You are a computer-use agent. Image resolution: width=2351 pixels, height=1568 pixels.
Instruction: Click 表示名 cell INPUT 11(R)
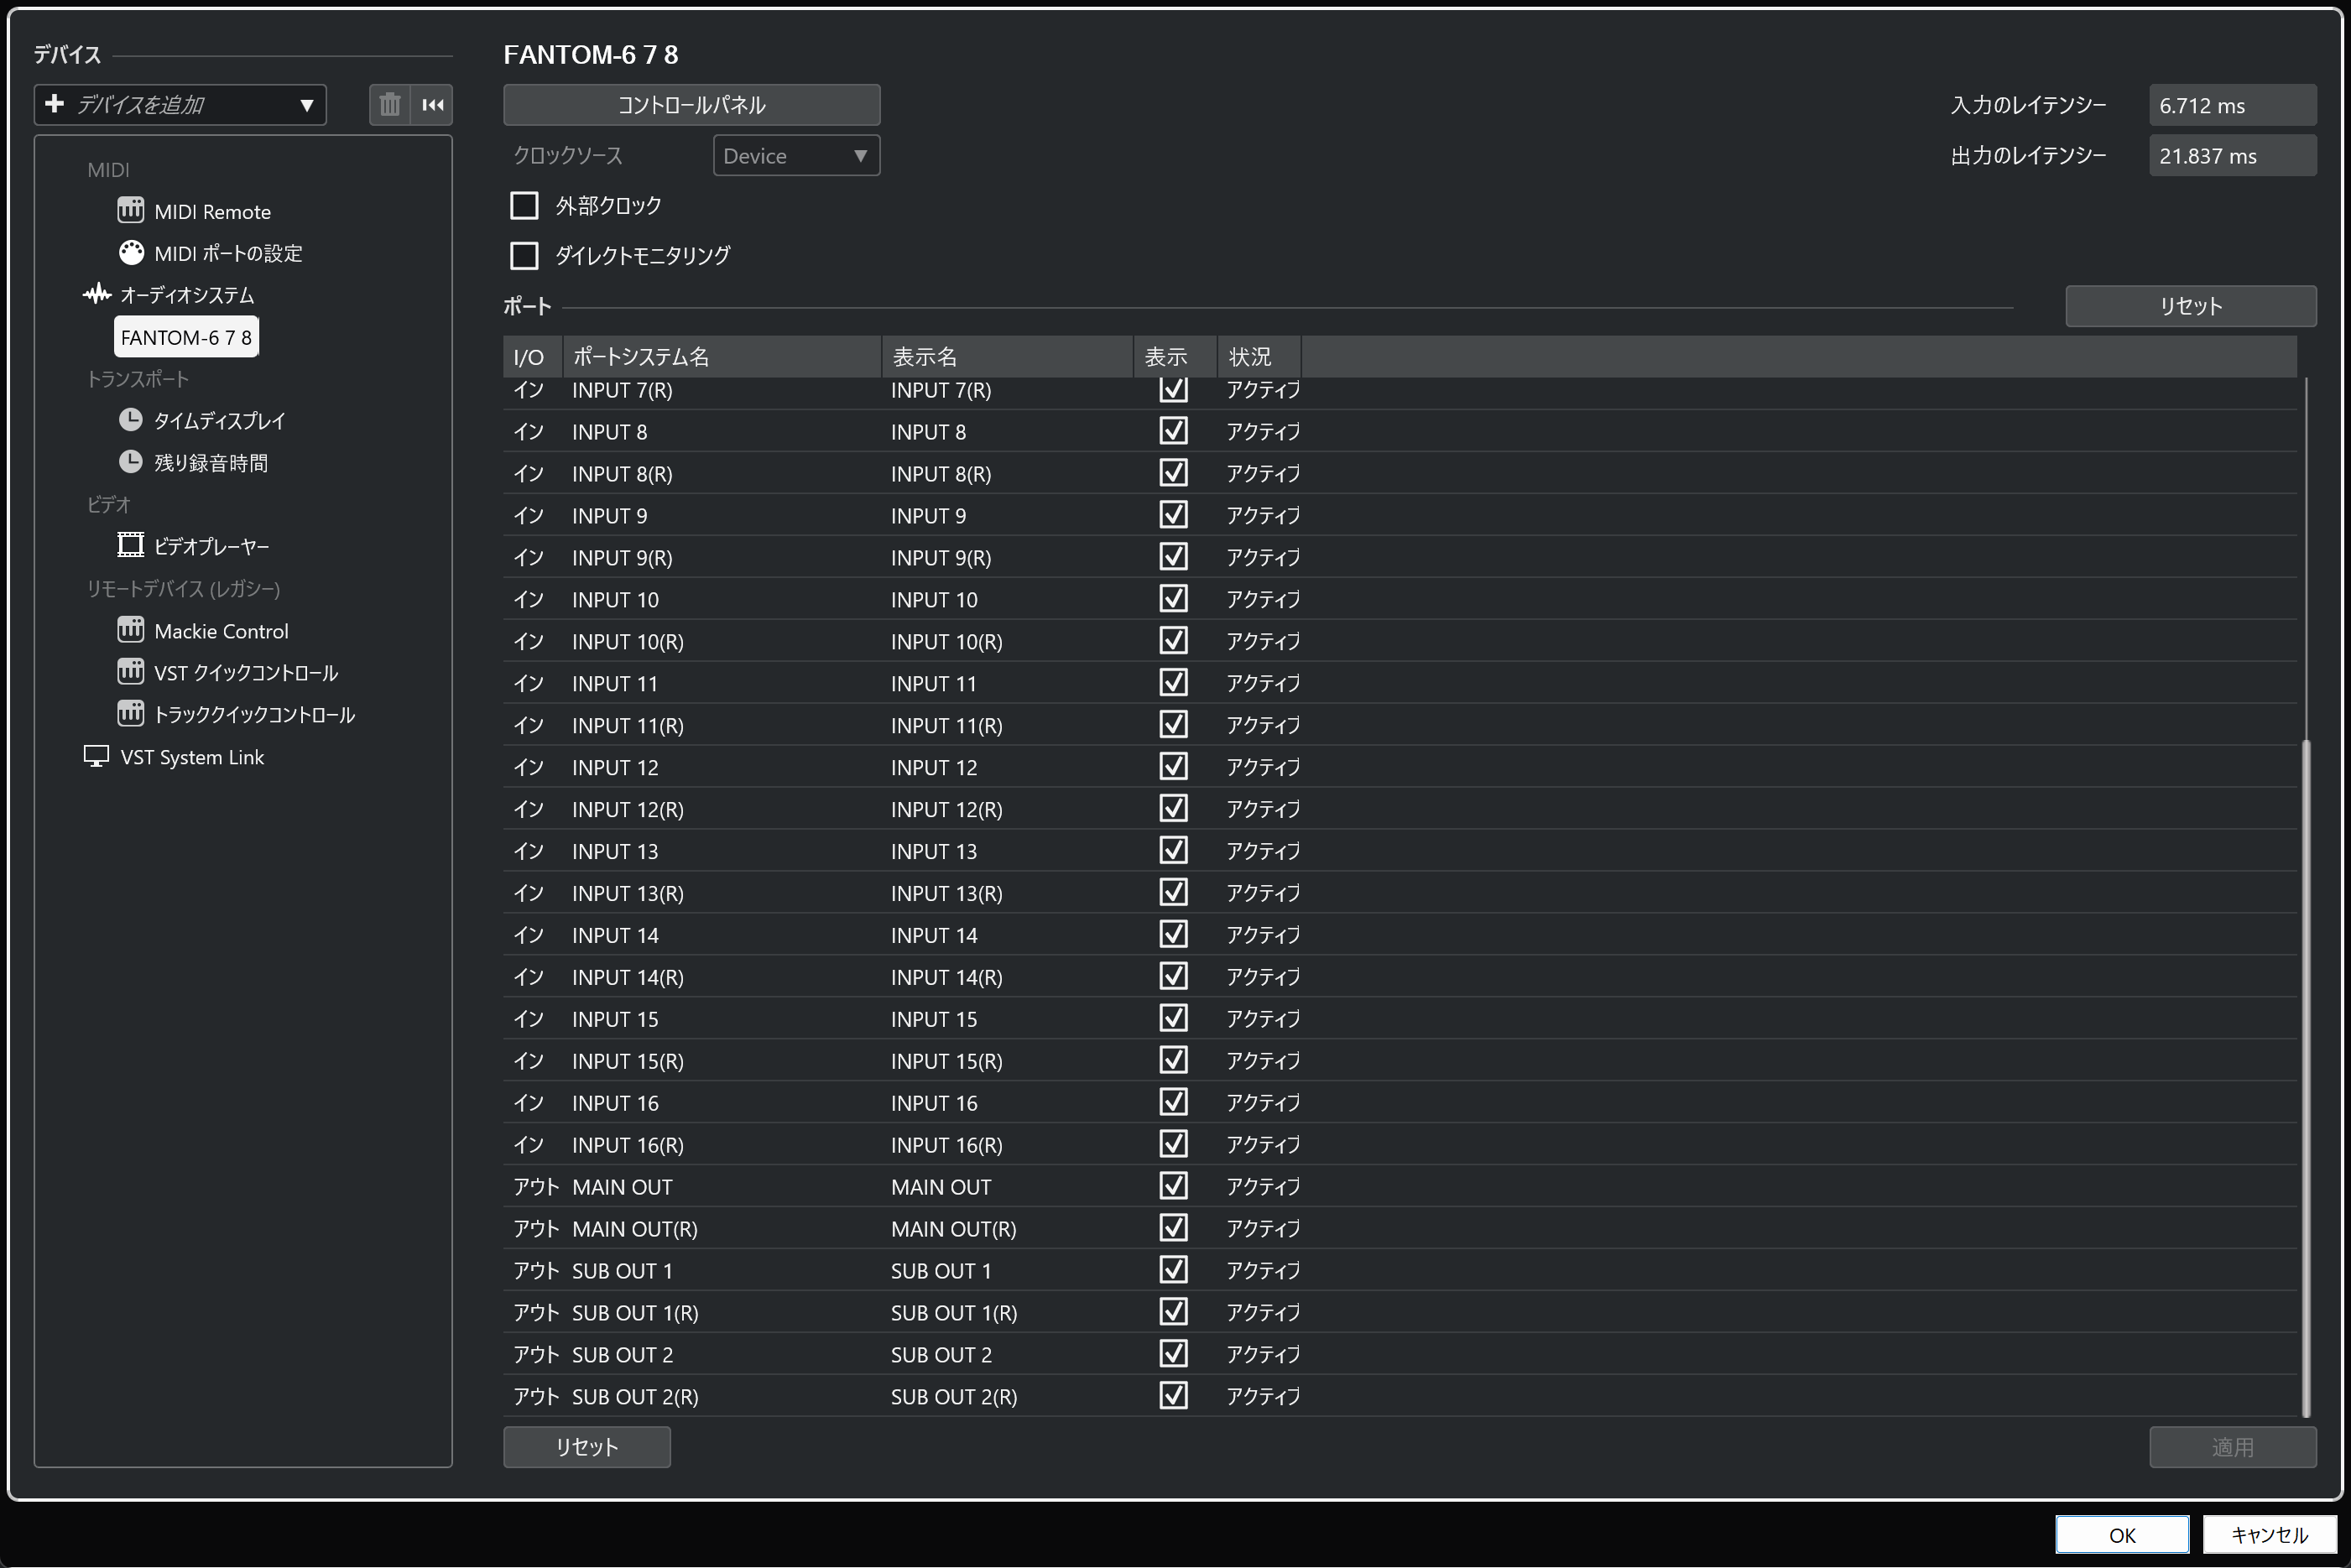click(947, 726)
